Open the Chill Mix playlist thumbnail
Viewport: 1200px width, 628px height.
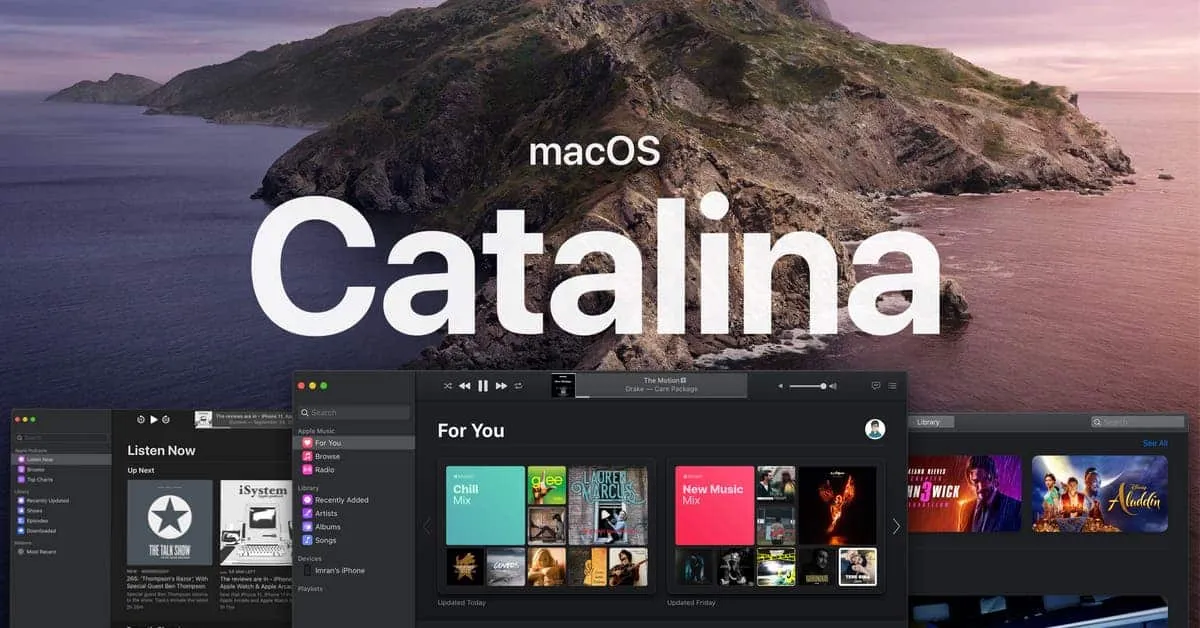pyautogui.click(x=487, y=505)
